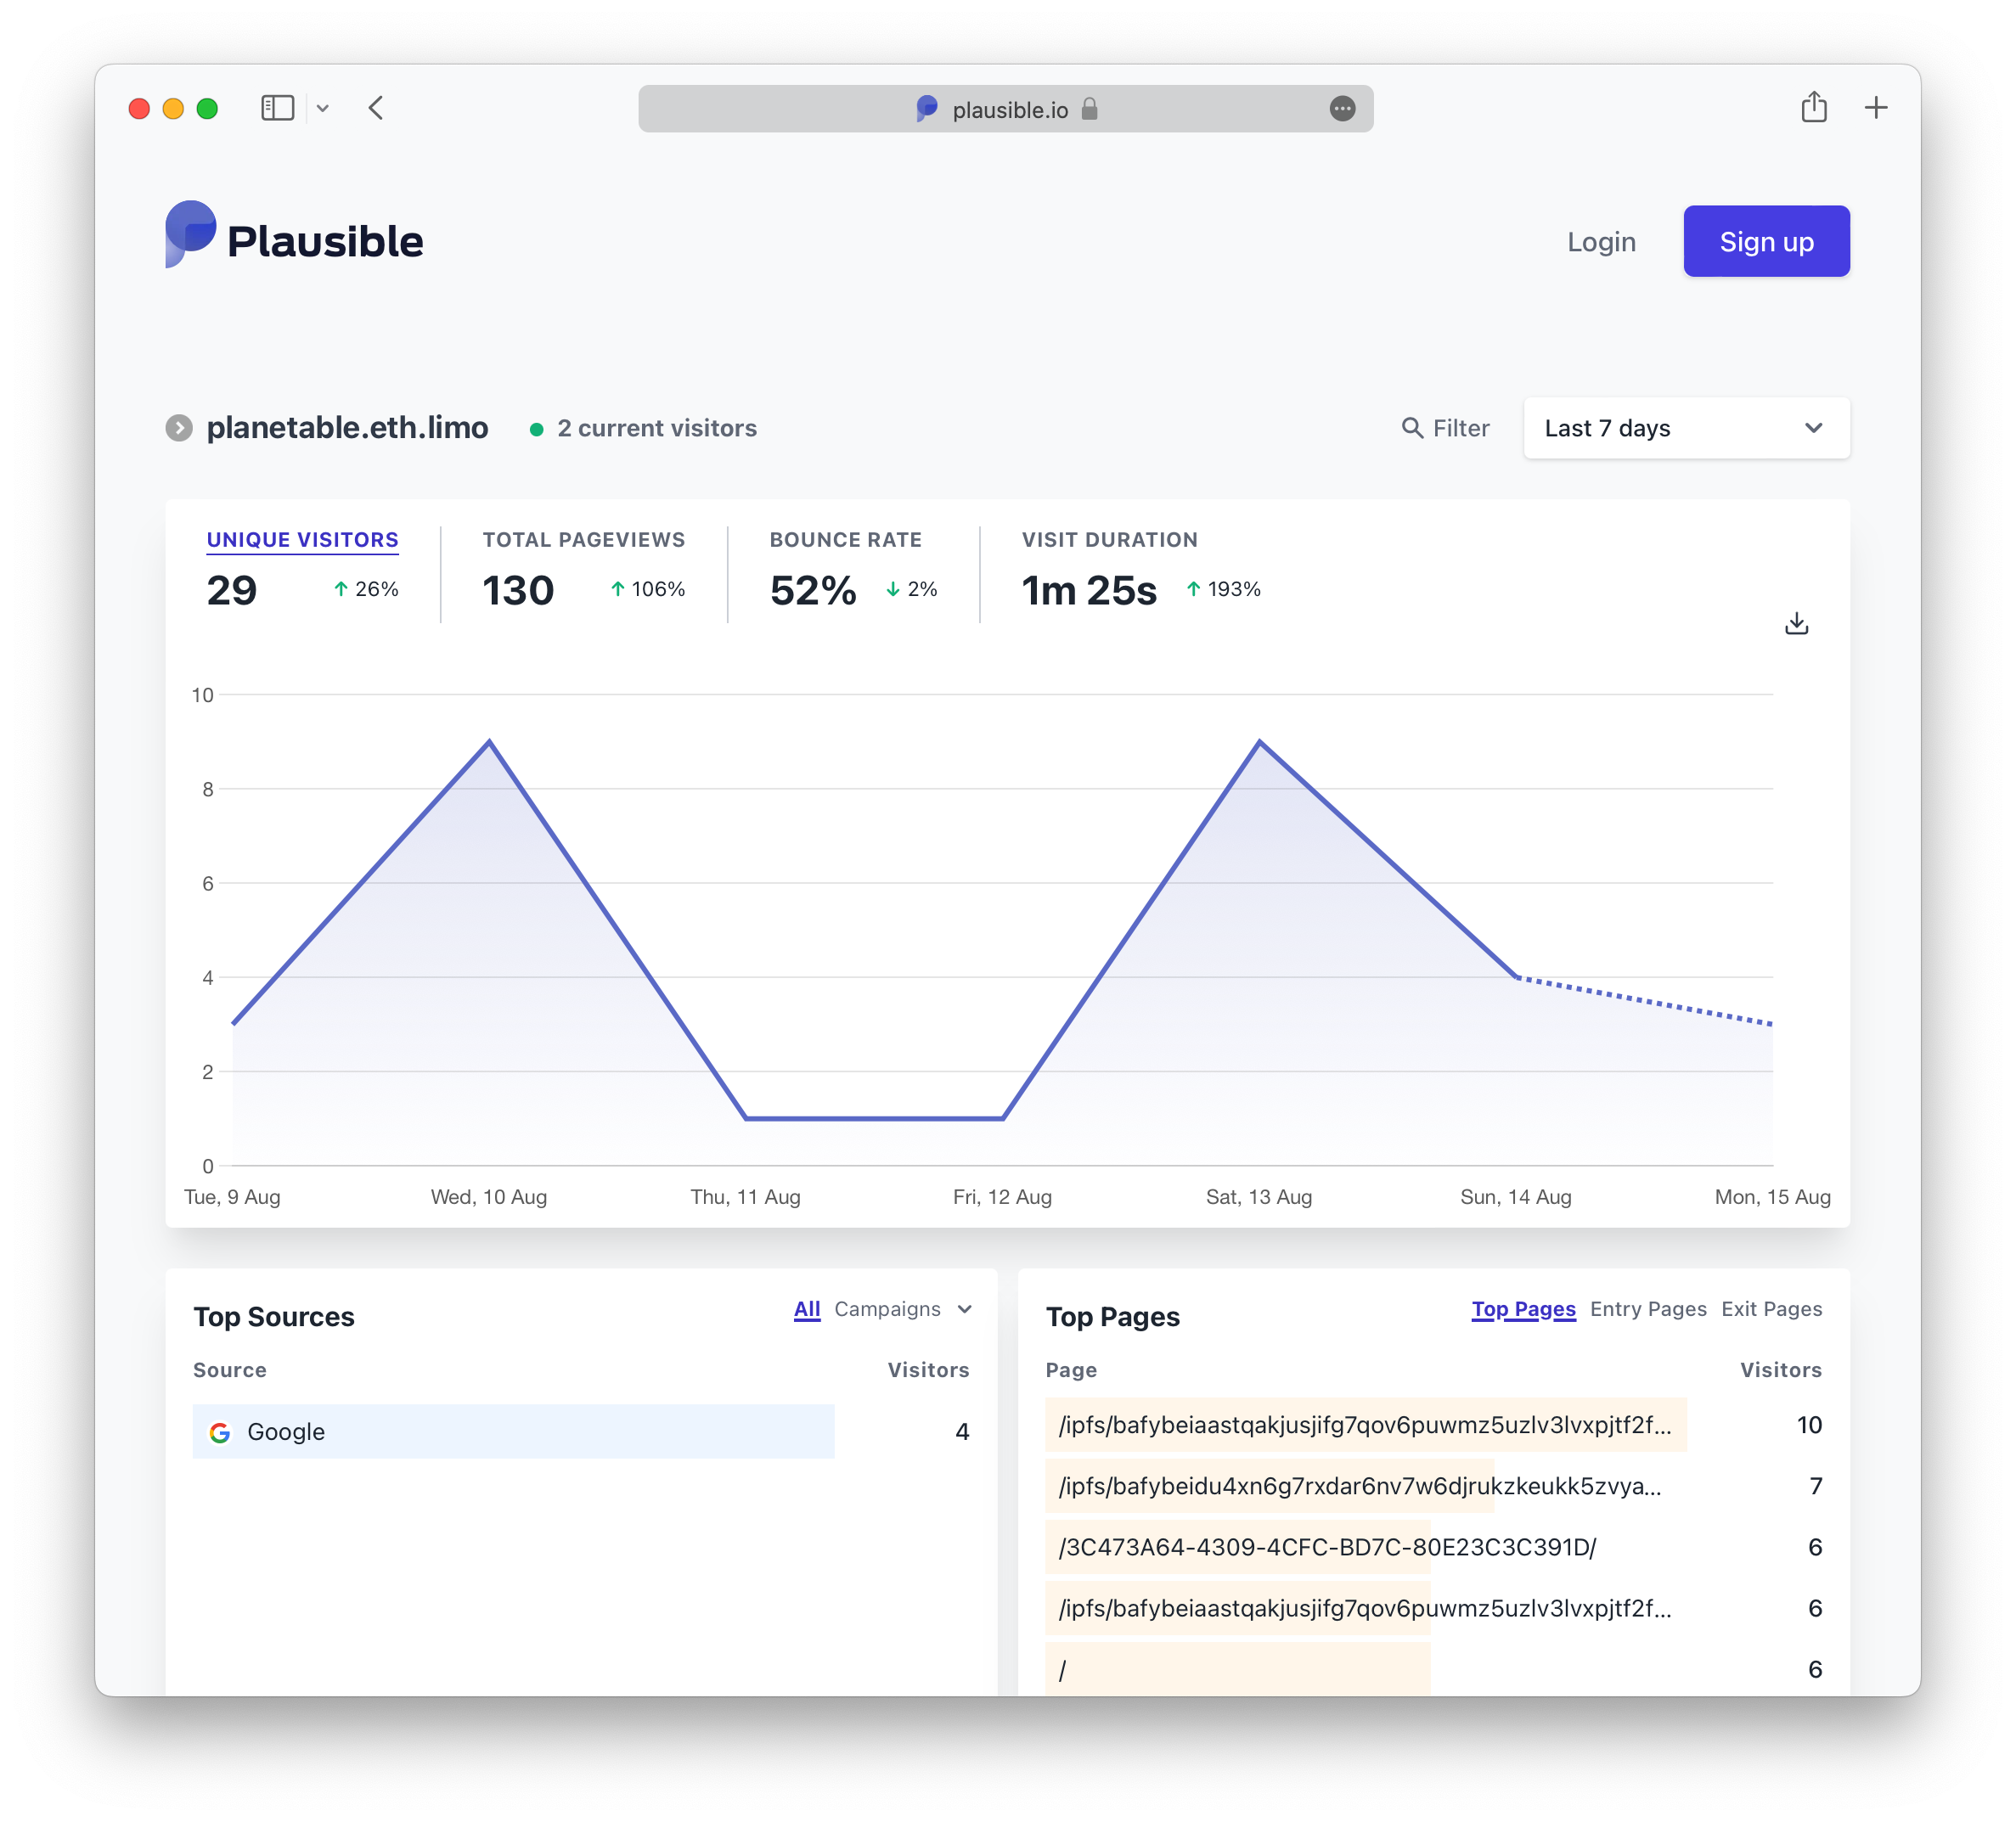
Task: Click the Login link
Action: click(x=1600, y=242)
